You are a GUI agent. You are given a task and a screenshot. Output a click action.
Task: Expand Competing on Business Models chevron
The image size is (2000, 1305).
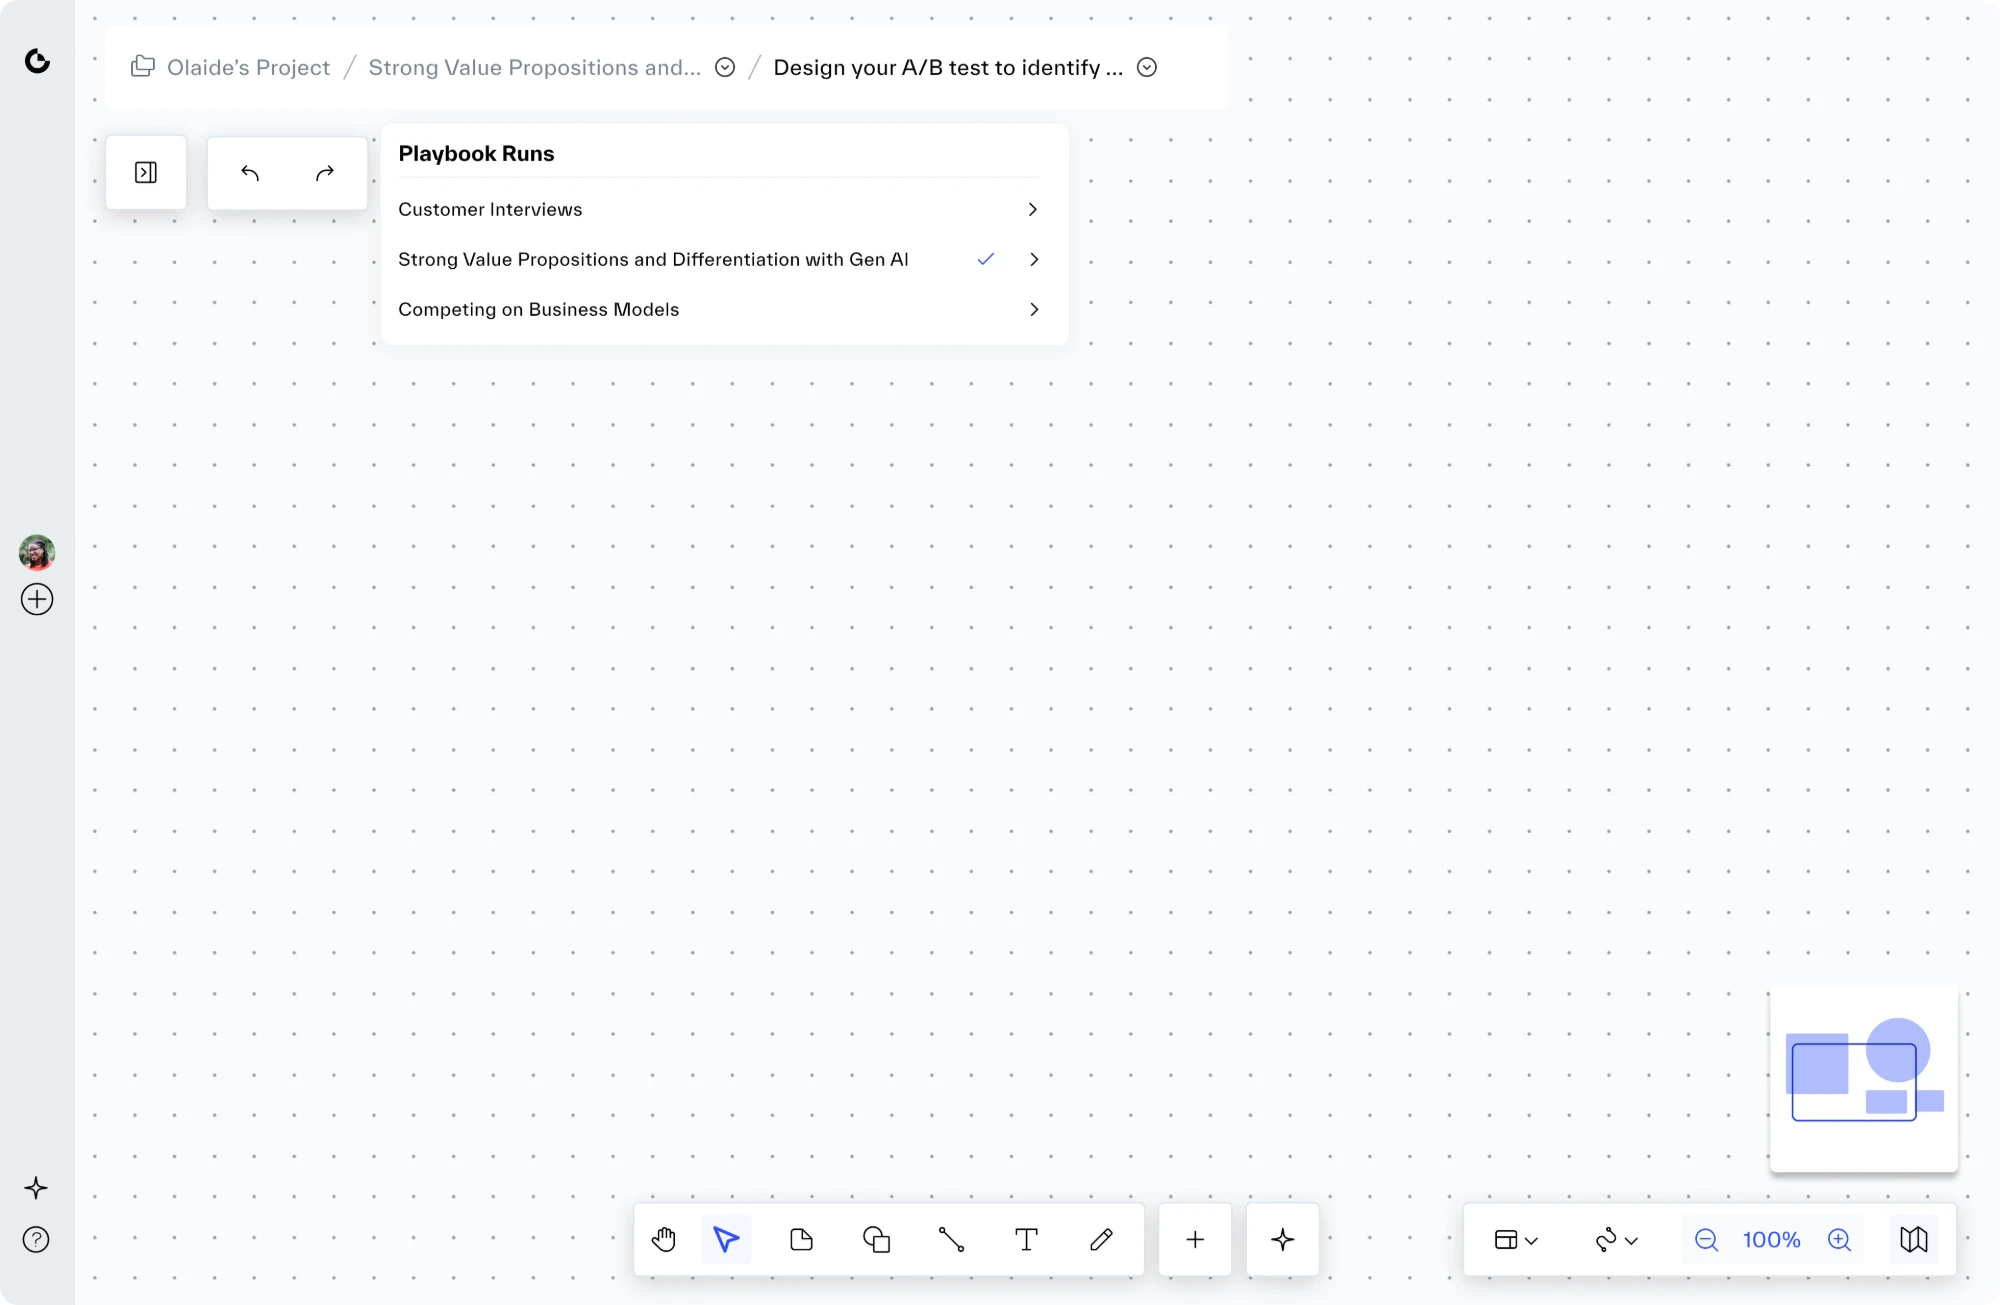pos(1034,309)
